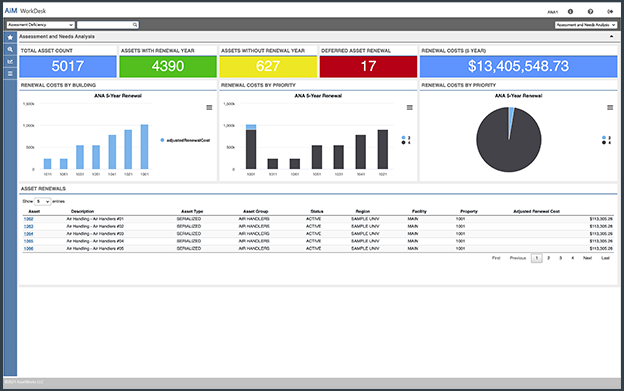Click the yellow 627 tile
Viewport: 624px width, 391px height.
[268, 66]
